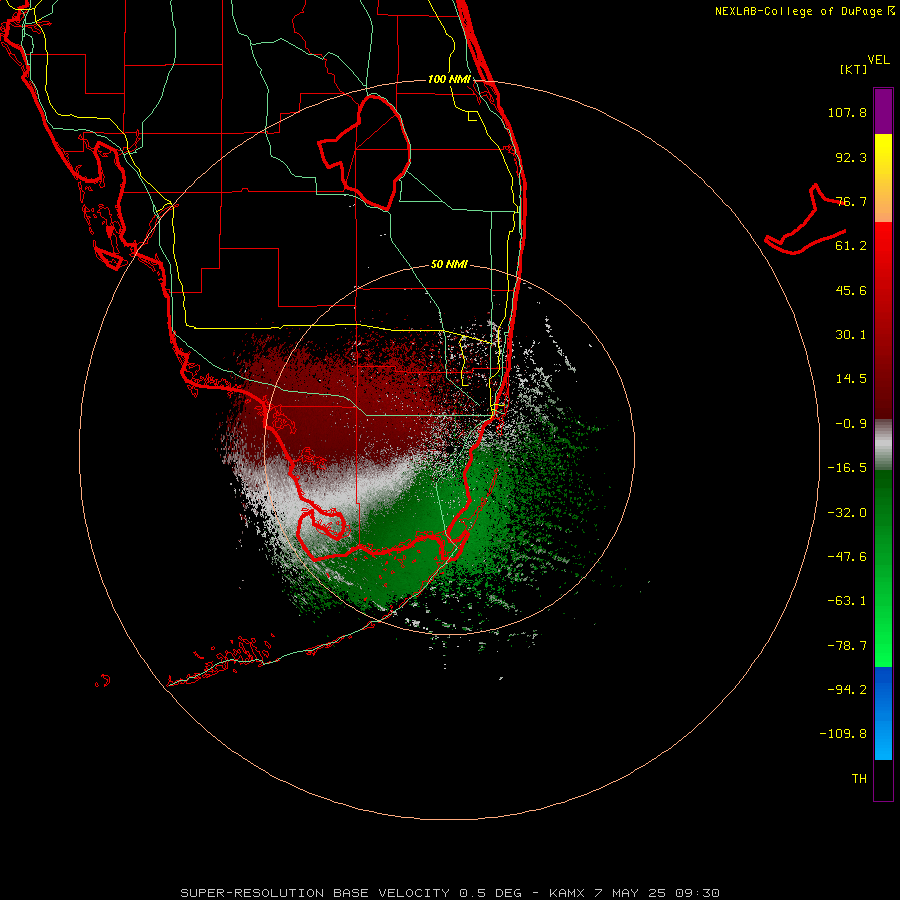This screenshot has width=900, height=900.
Task: Pick the black TH segment of the color bar
Action: (x=883, y=779)
